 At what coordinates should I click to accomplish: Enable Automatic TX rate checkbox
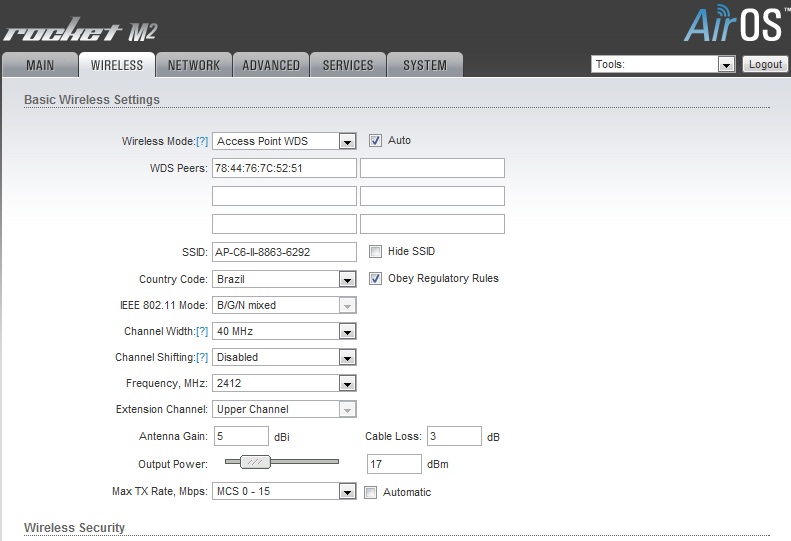(370, 493)
